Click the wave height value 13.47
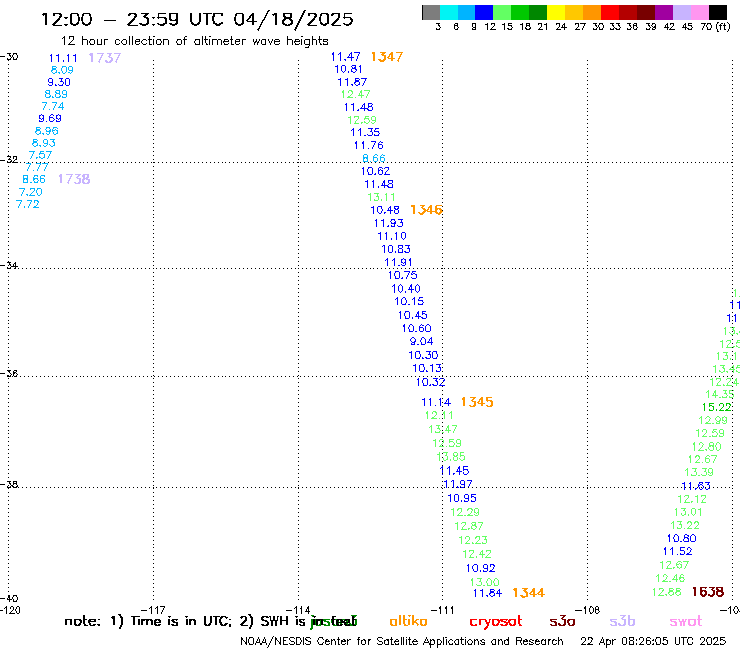Viewport: 740px width, 650px height. pos(443,429)
